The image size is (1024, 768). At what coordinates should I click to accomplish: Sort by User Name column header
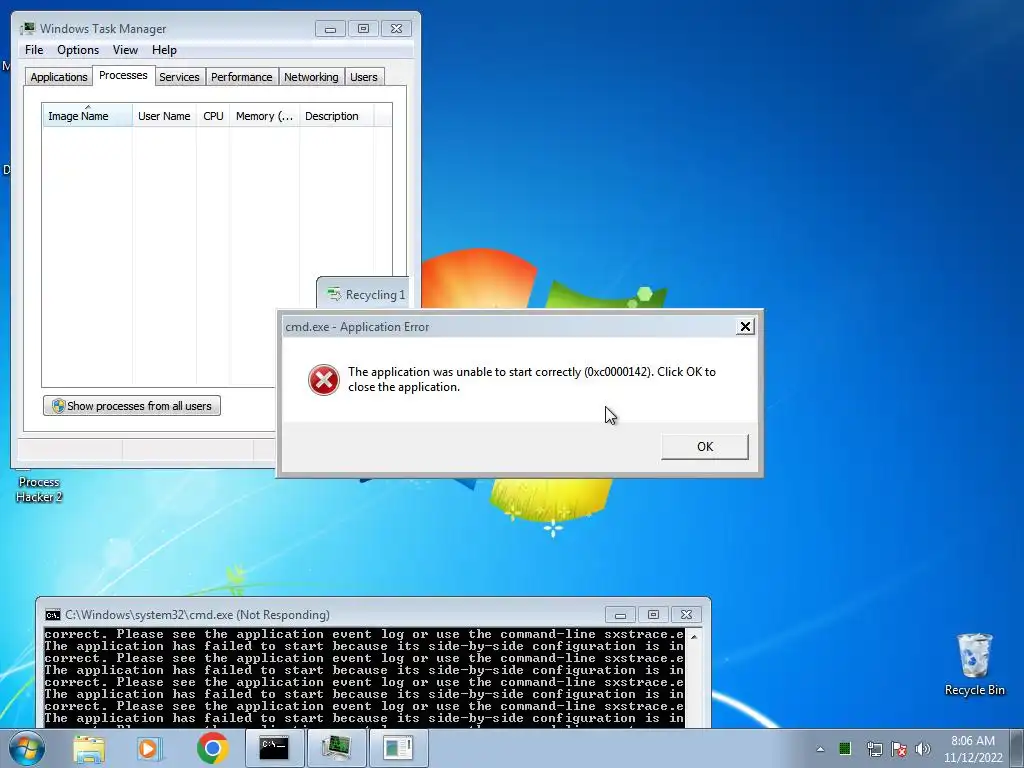tap(164, 116)
